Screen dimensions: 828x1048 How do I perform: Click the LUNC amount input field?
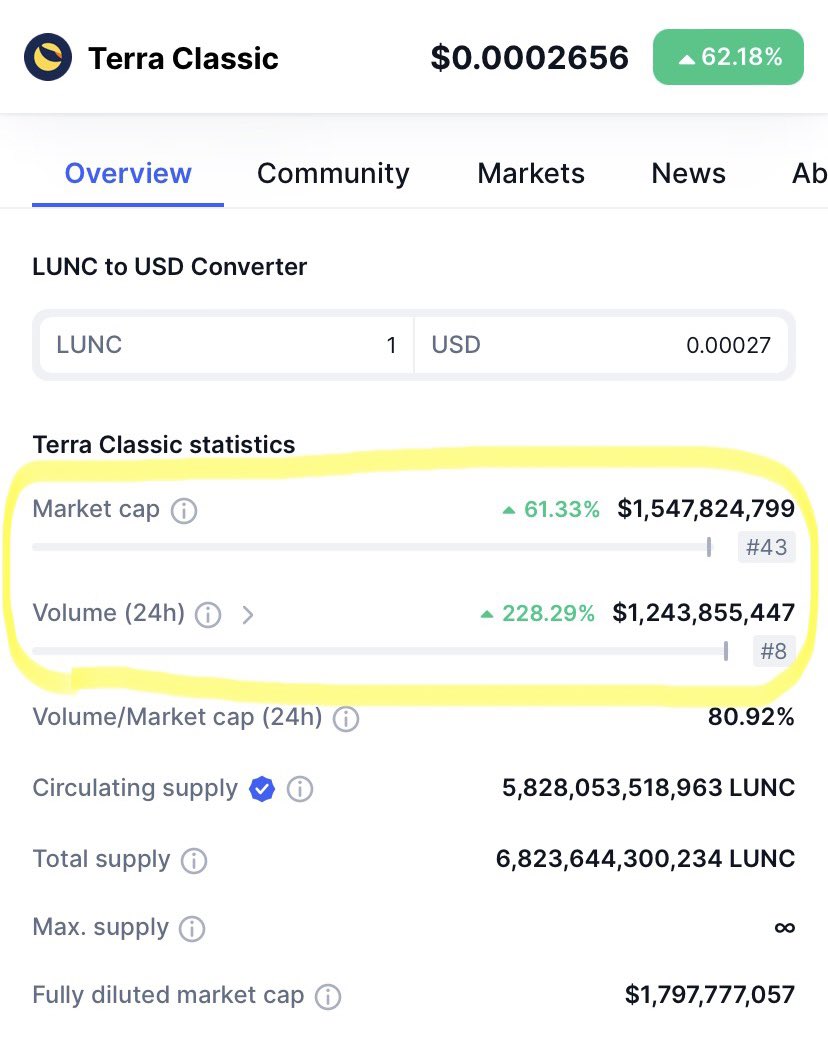(x=227, y=345)
